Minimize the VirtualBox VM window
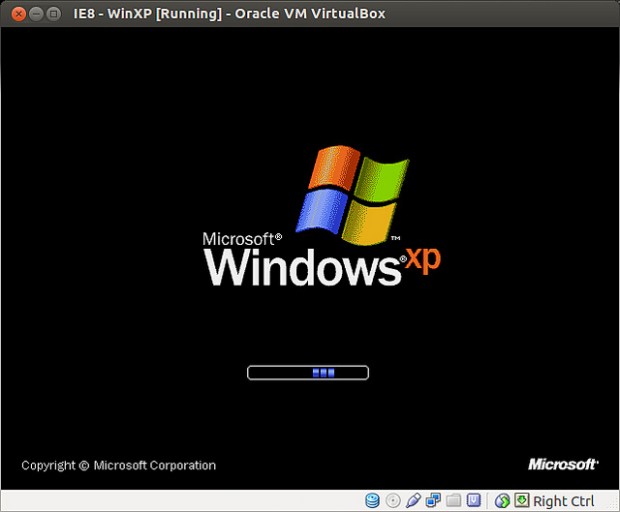Viewport: 620px width, 512px height. tap(36, 14)
